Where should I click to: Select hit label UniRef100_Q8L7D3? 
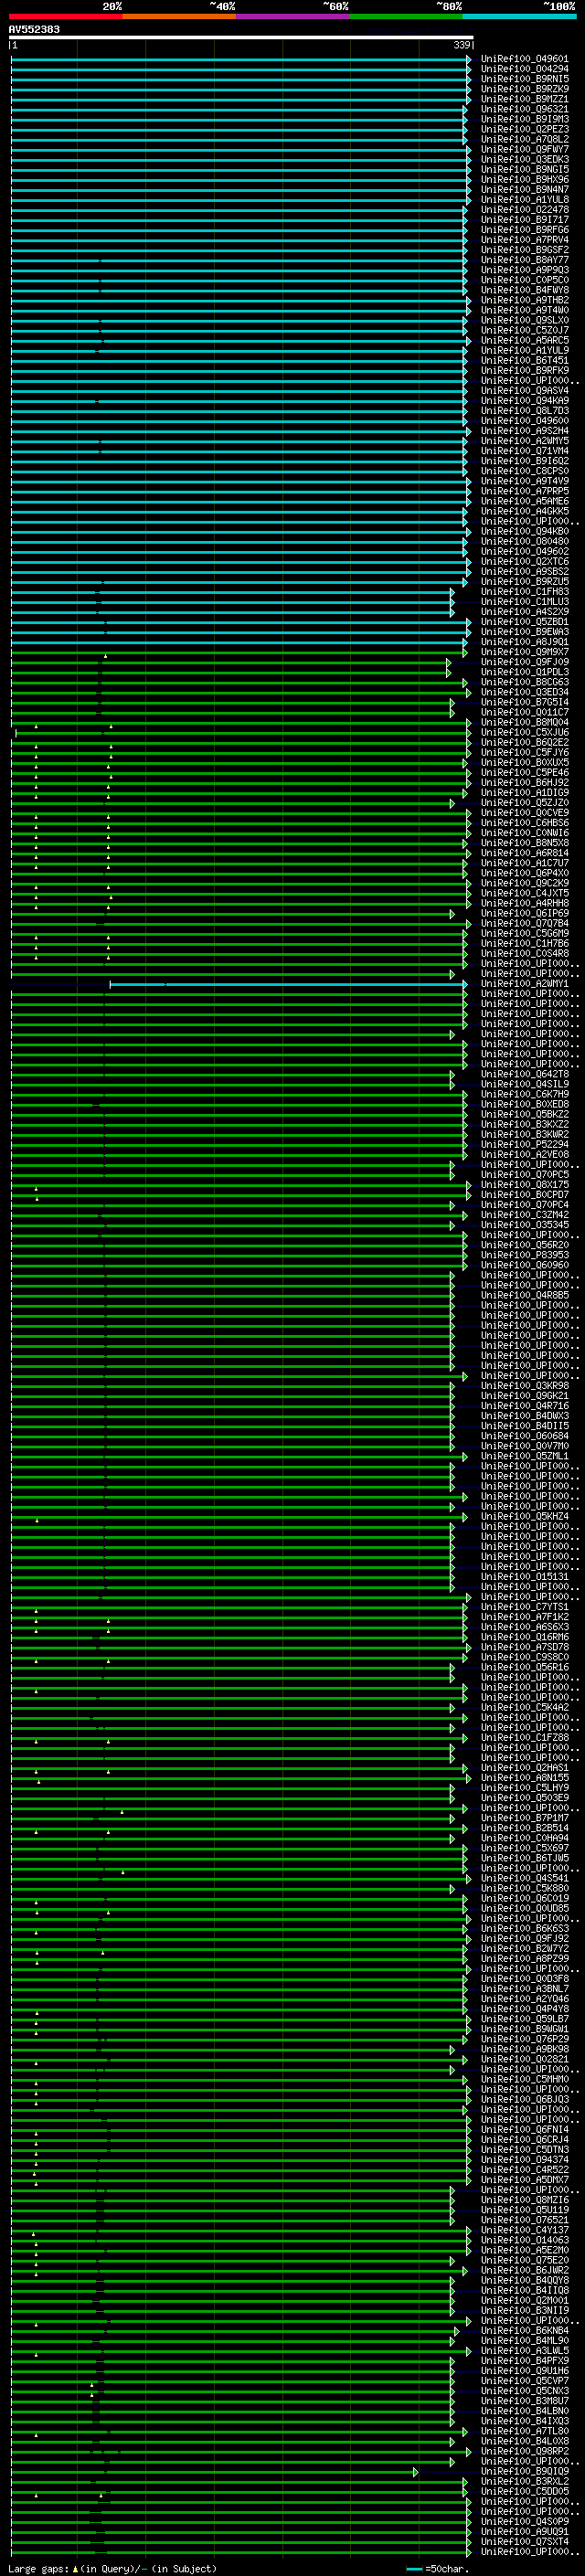tap(524, 411)
